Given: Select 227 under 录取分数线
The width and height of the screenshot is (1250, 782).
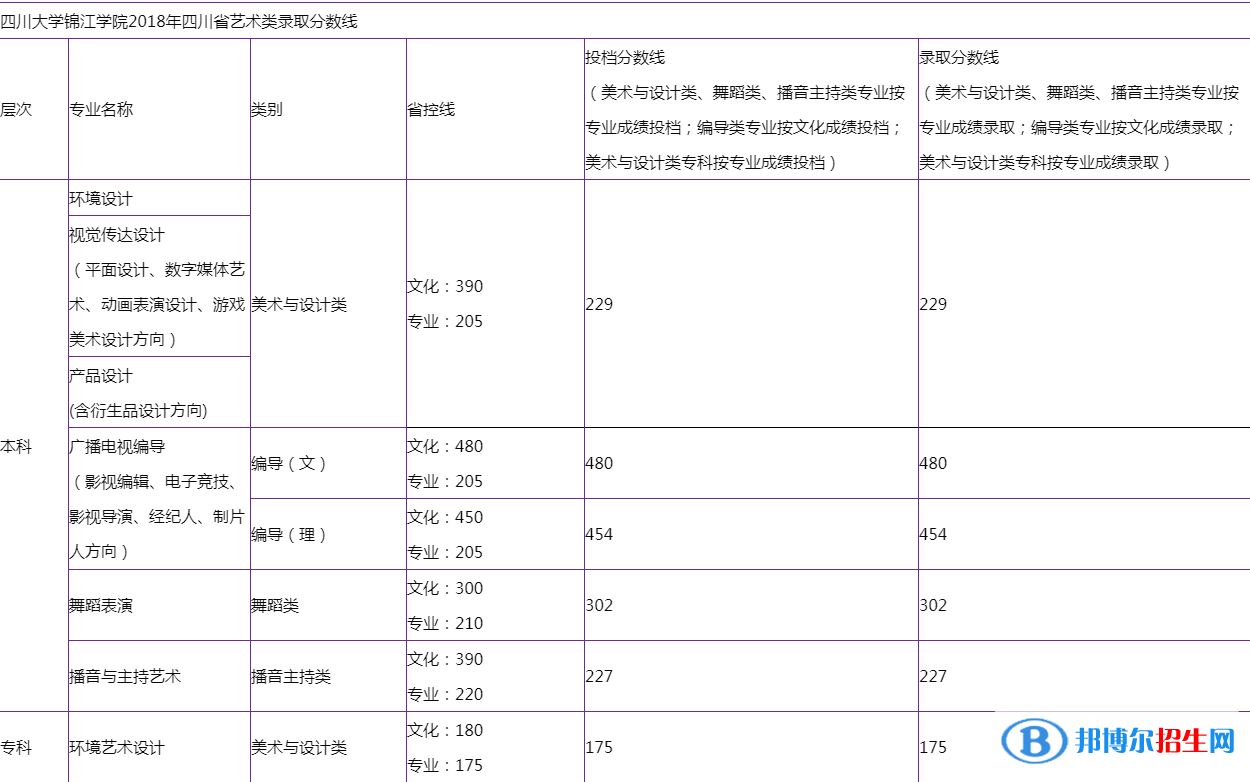Looking at the screenshot, I should click(x=933, y=676).
